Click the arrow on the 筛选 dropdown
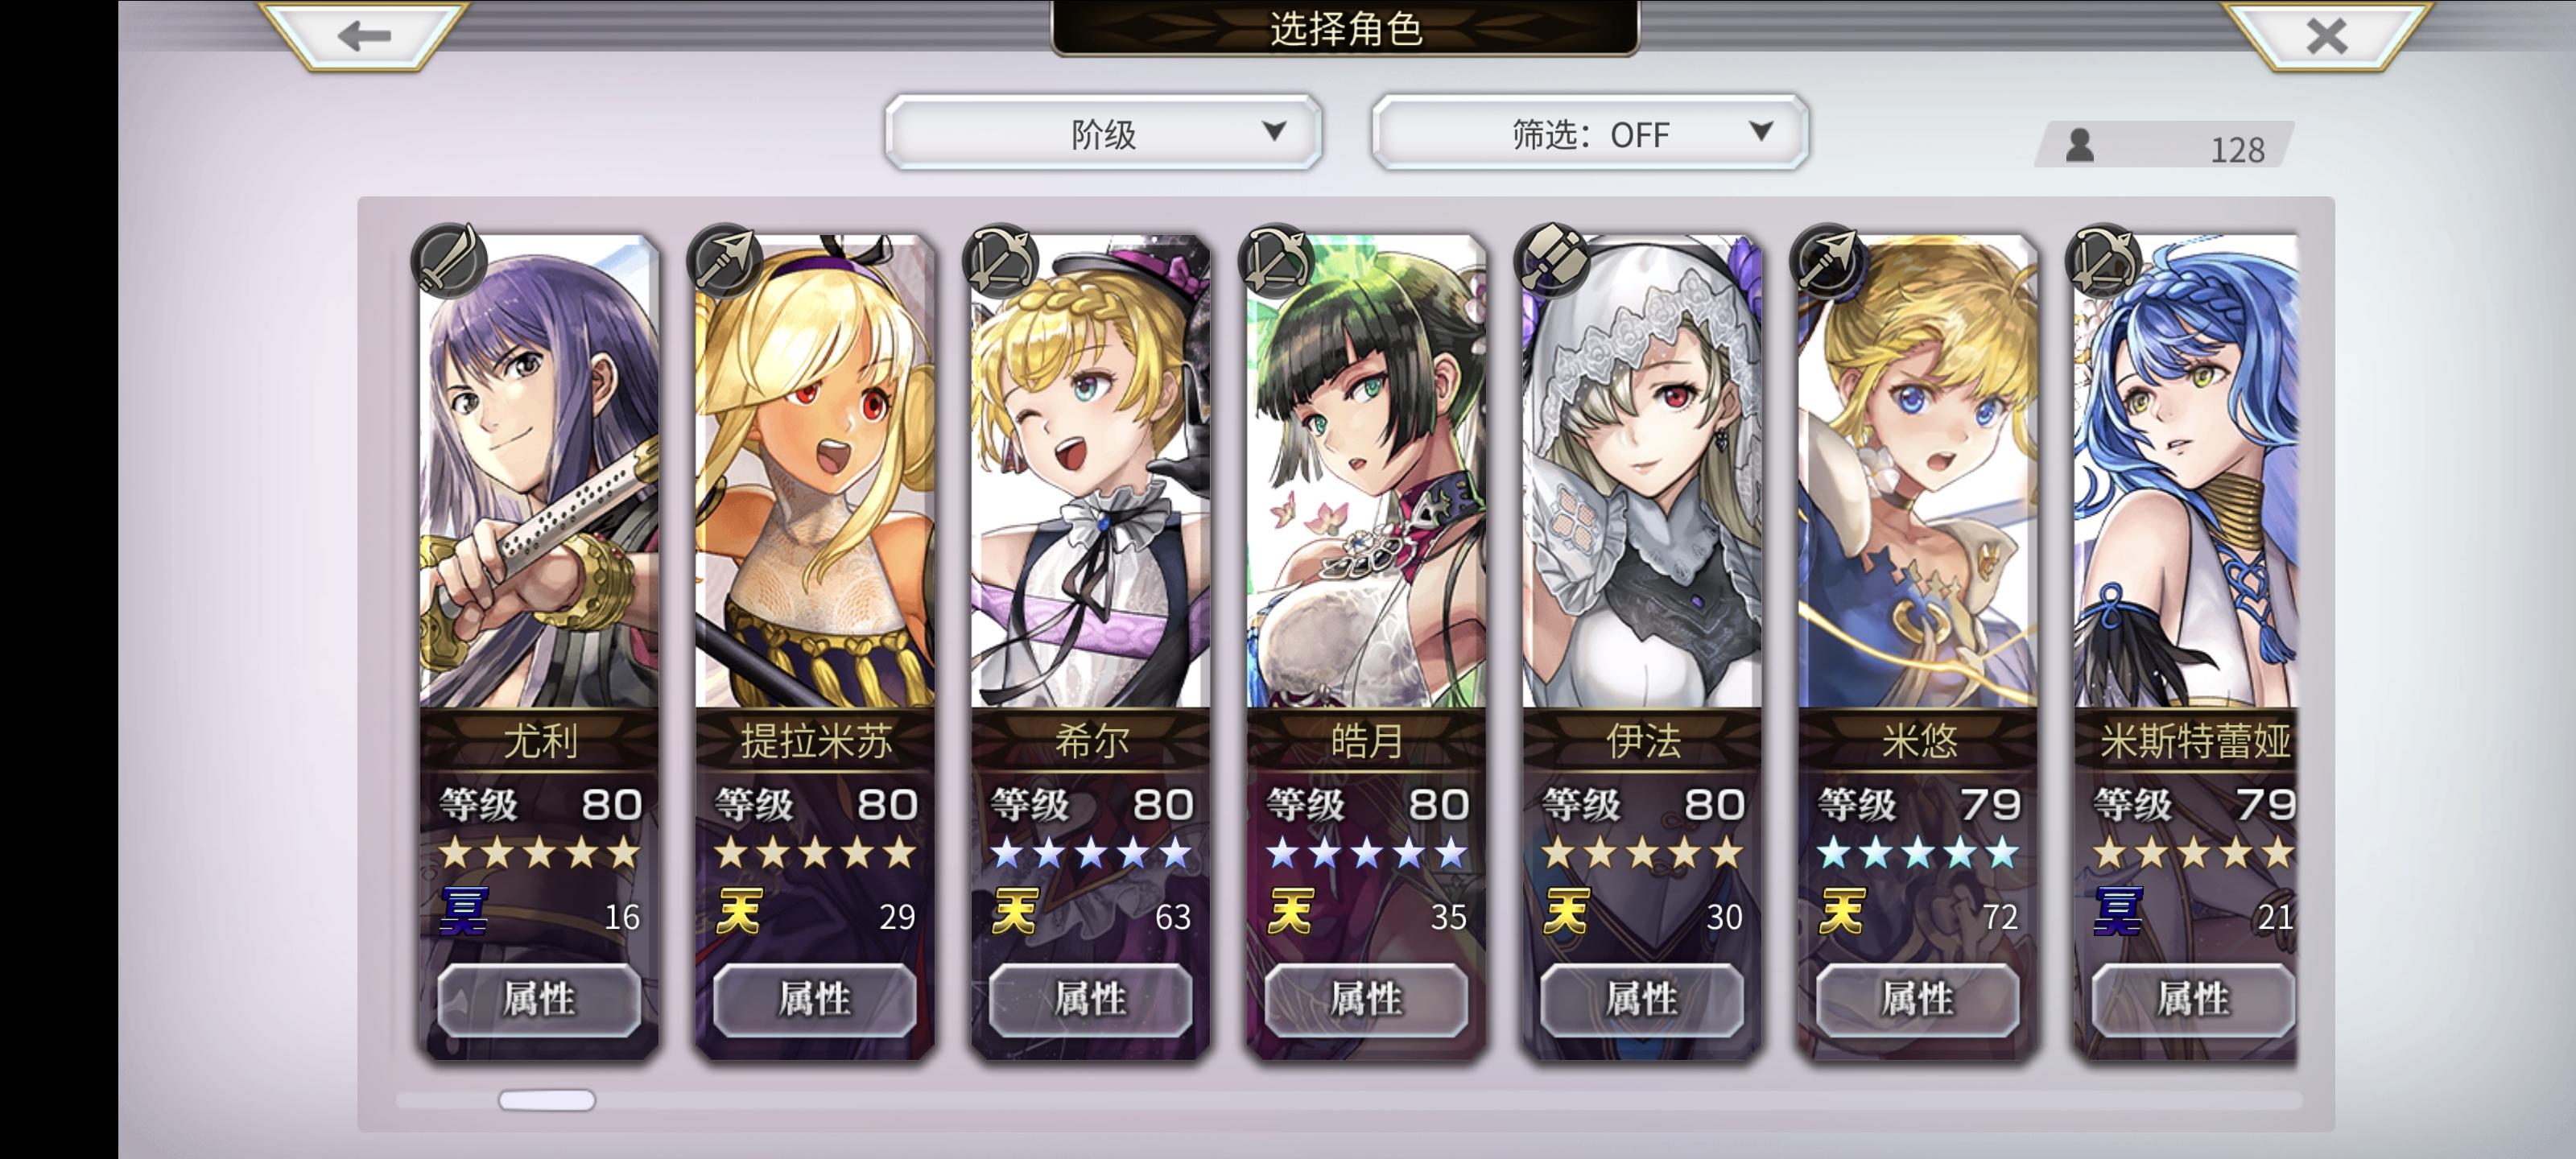The width and height of the screenshot is (2576, 1159). coord(1761,131)
